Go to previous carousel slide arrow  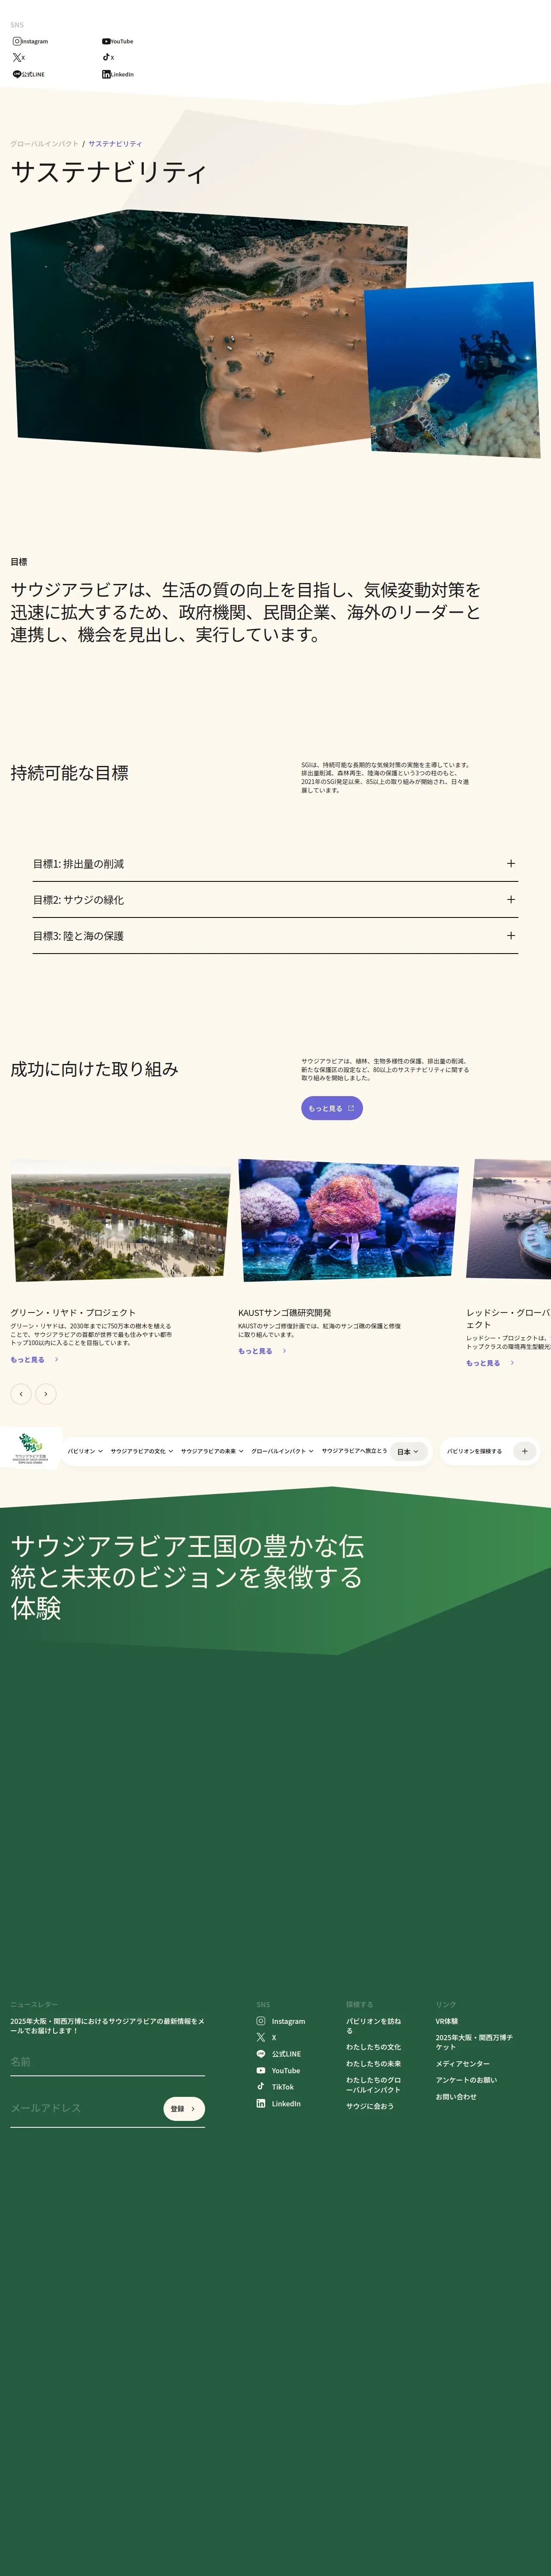21,1393
